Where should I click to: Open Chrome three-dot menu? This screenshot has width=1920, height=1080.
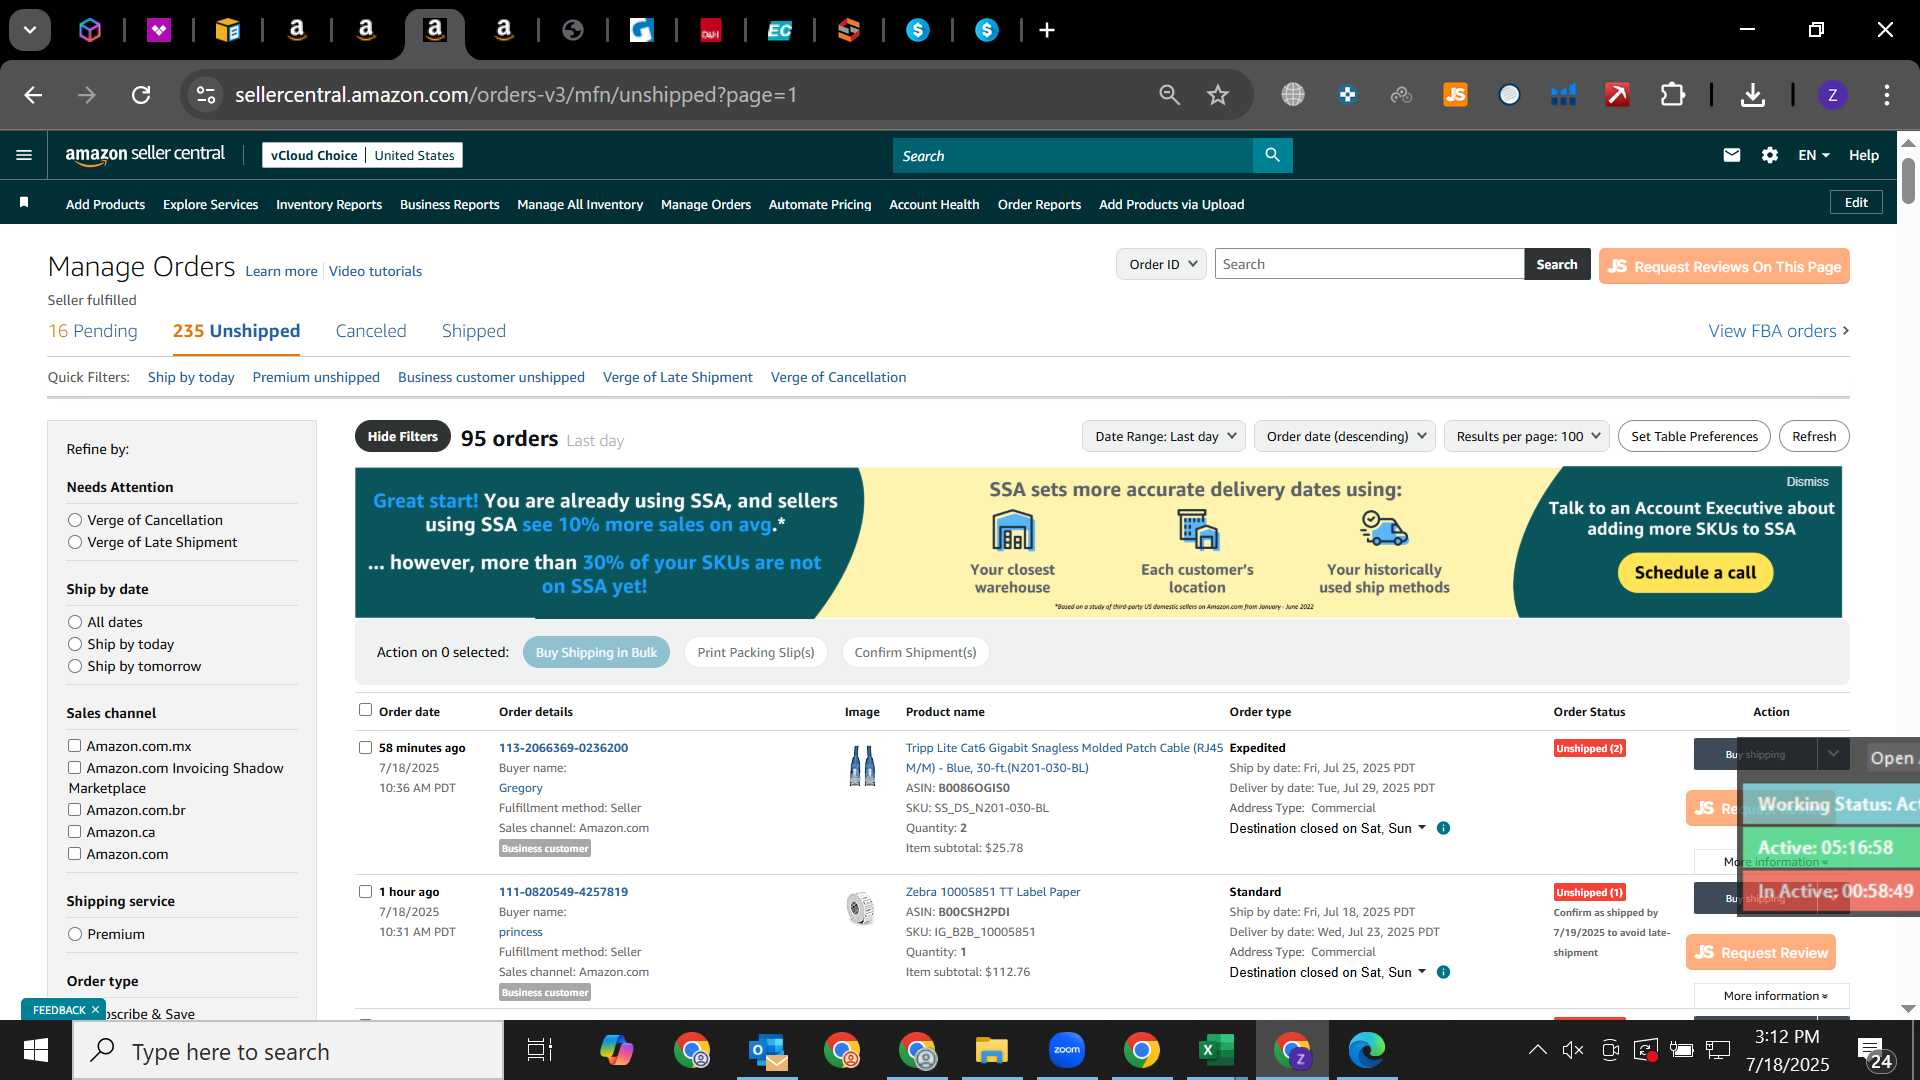pyautogui.click(x=1887, y=95)
